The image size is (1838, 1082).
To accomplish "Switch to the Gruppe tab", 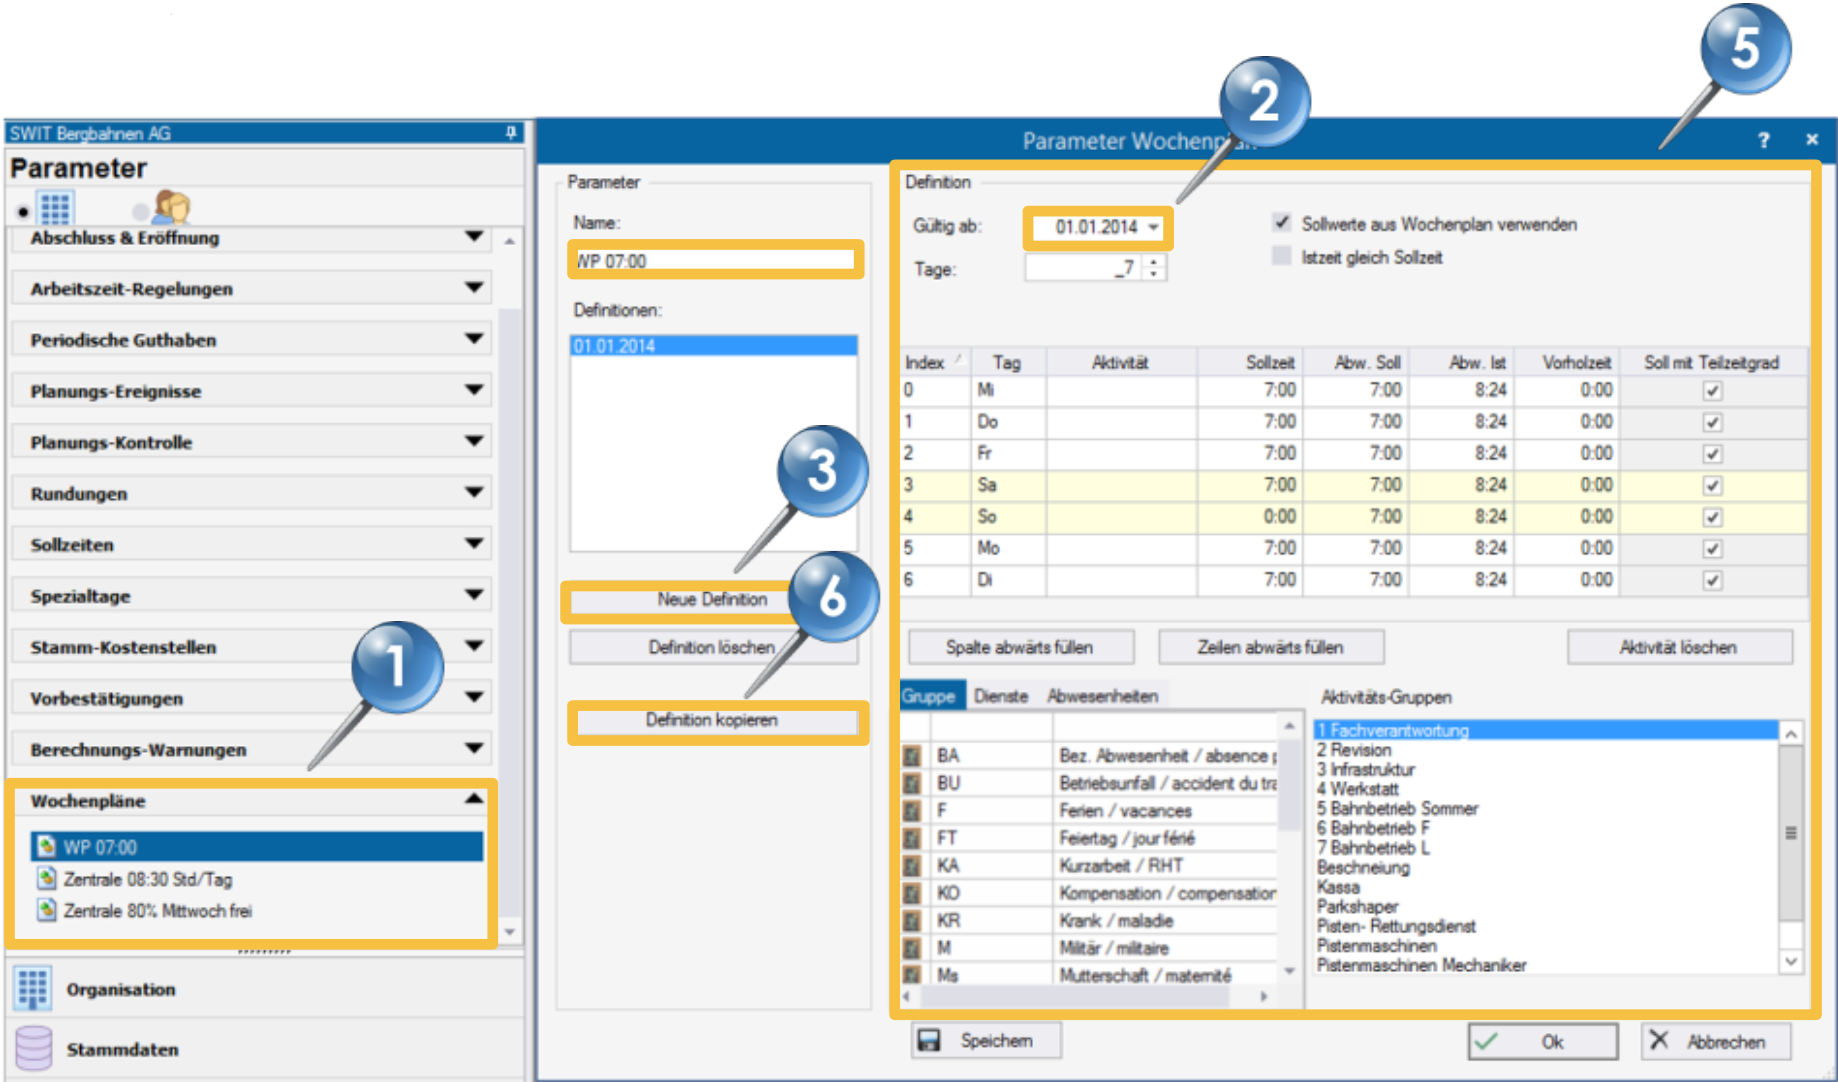I will click(x=929, y=696).
